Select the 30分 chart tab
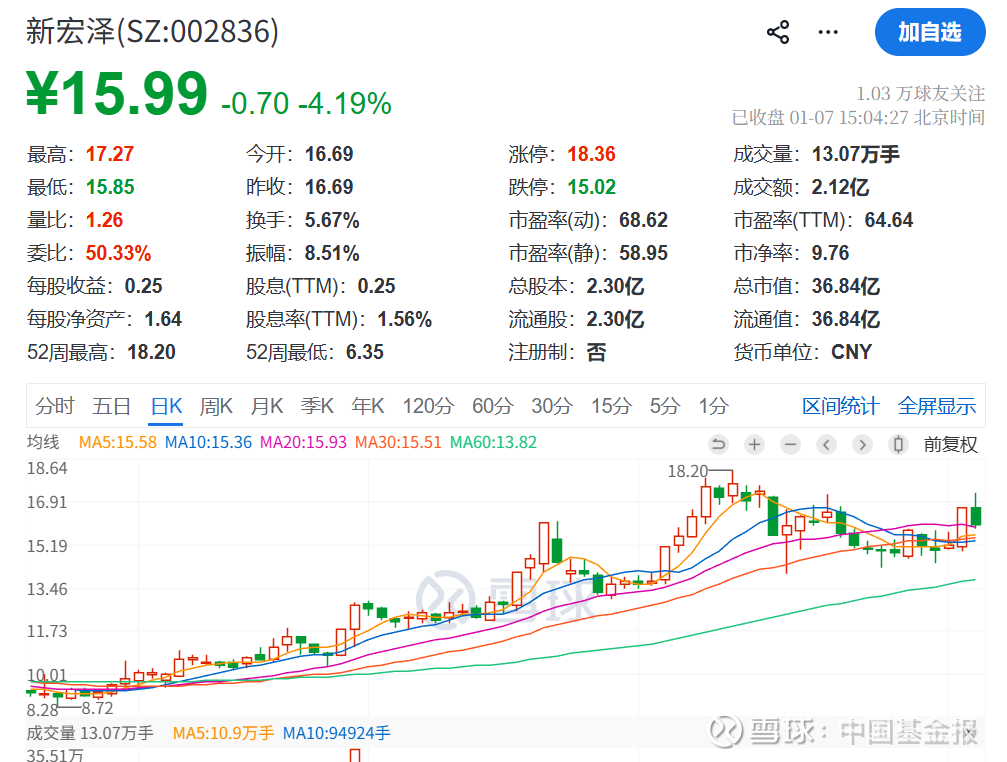Image resolution: width=1007 pixels, height=762 pixels. click(552, 406)
